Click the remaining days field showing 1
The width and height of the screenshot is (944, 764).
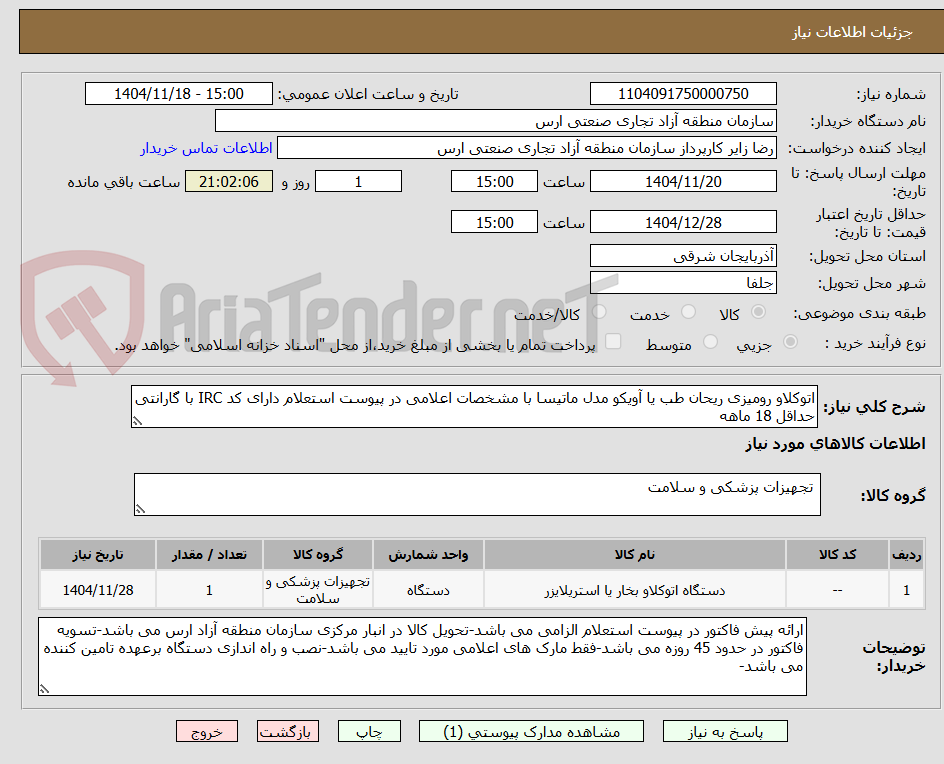tap(358, 181)
